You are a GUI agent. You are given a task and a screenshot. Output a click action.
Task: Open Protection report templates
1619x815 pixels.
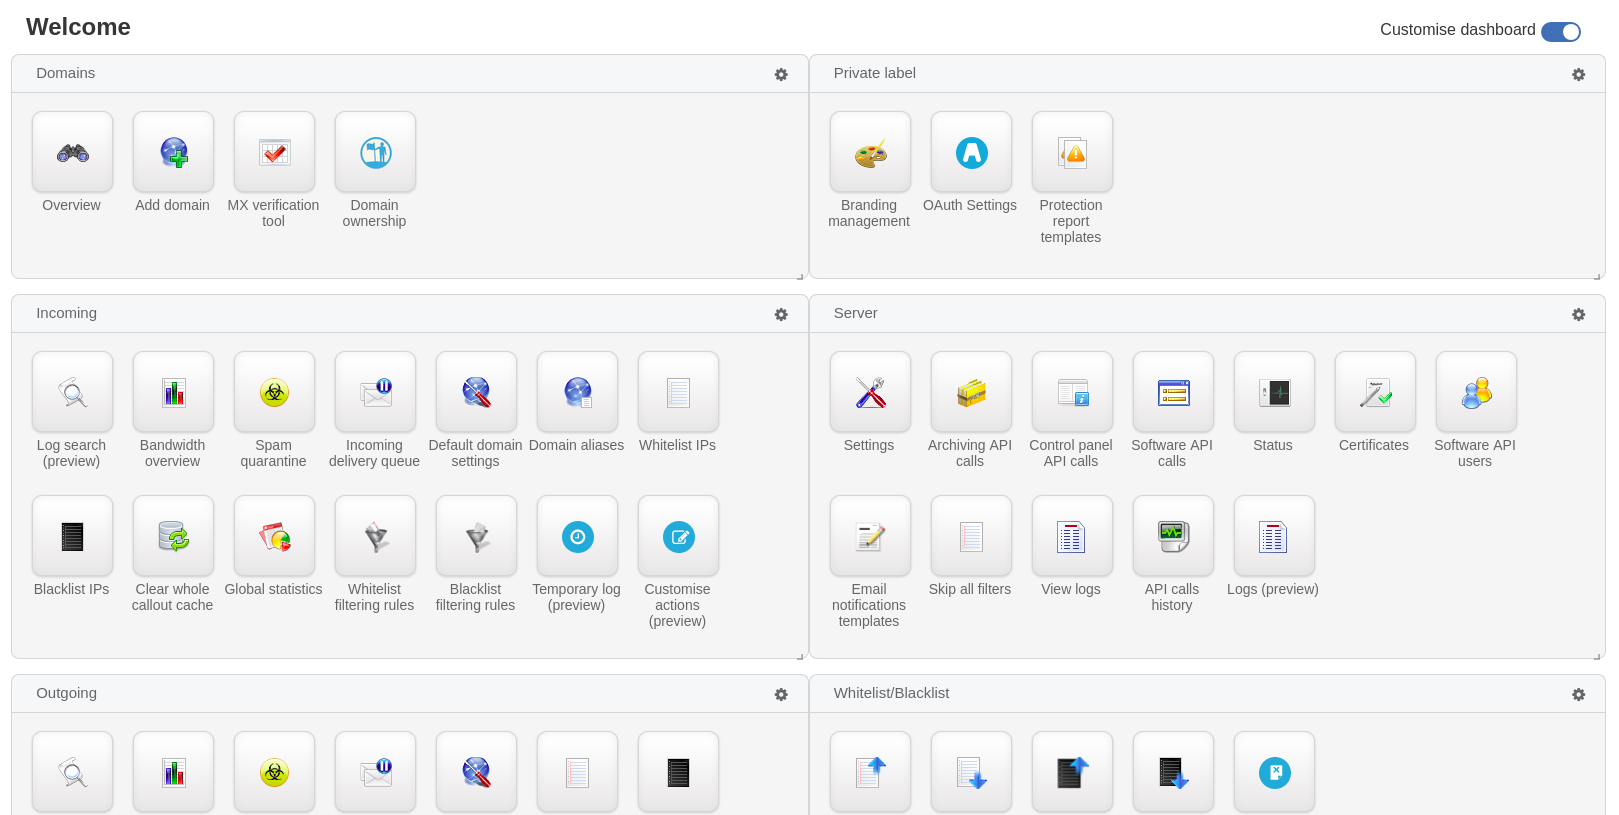click(x=1072, y=152)
